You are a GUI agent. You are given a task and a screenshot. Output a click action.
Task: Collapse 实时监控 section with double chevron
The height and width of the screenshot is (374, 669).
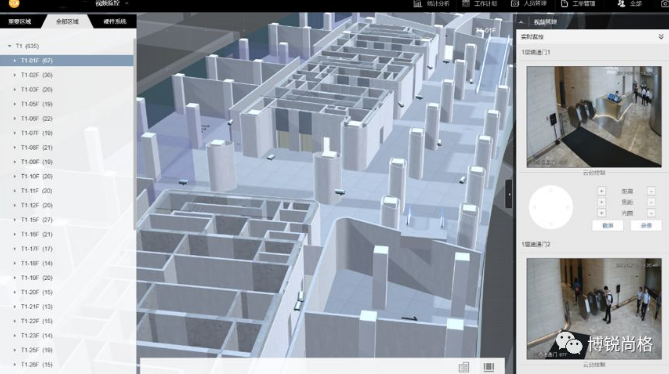(660, 37)
